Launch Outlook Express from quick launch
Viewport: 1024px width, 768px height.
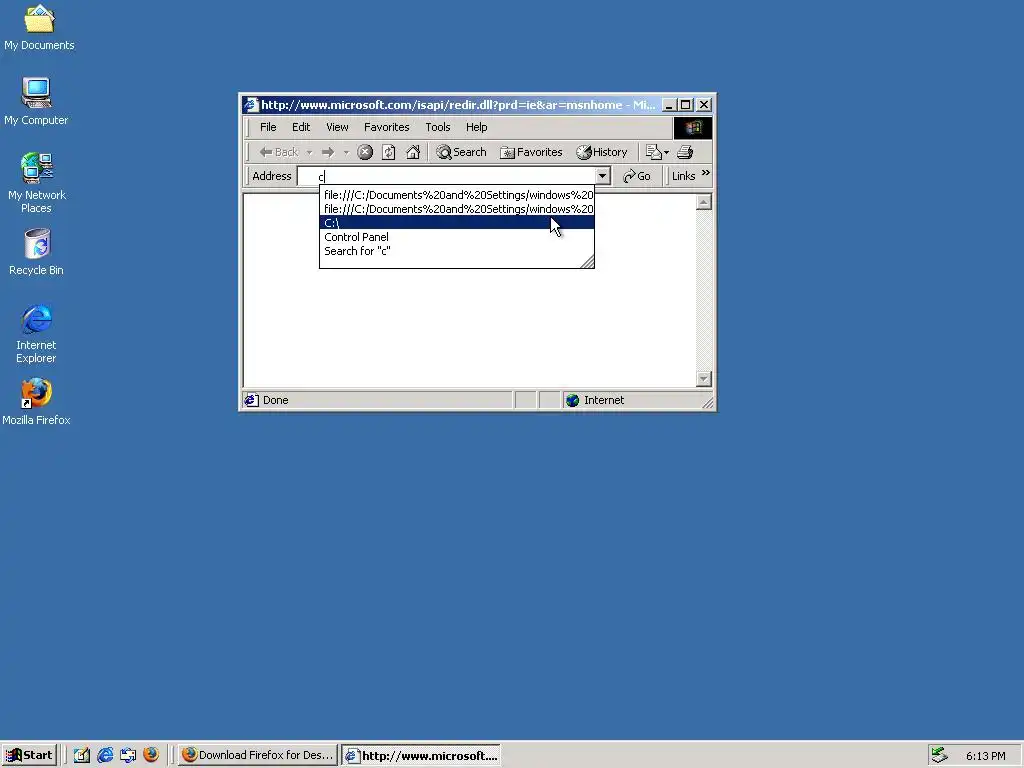pos(128,755)
